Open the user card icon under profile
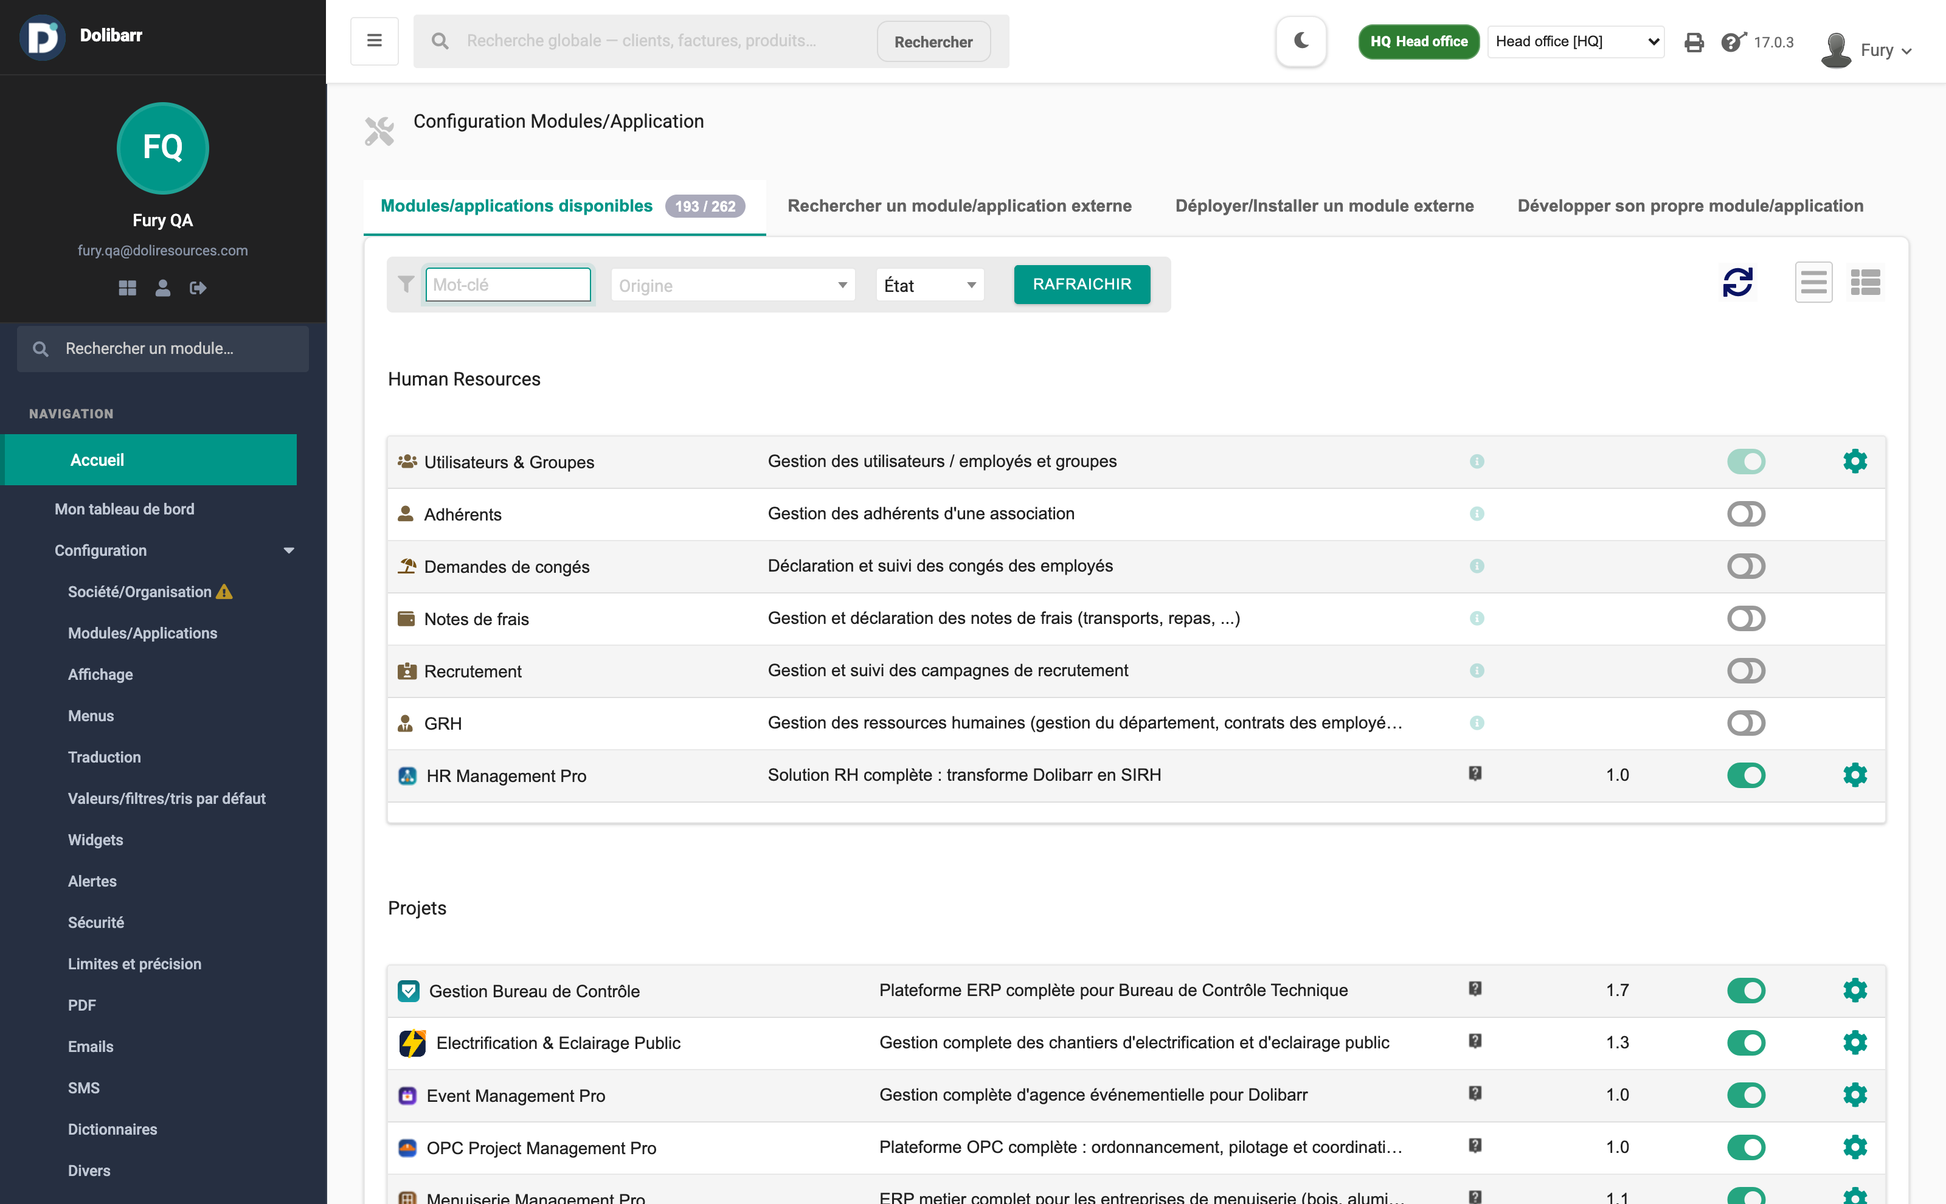 pos(163,288)
